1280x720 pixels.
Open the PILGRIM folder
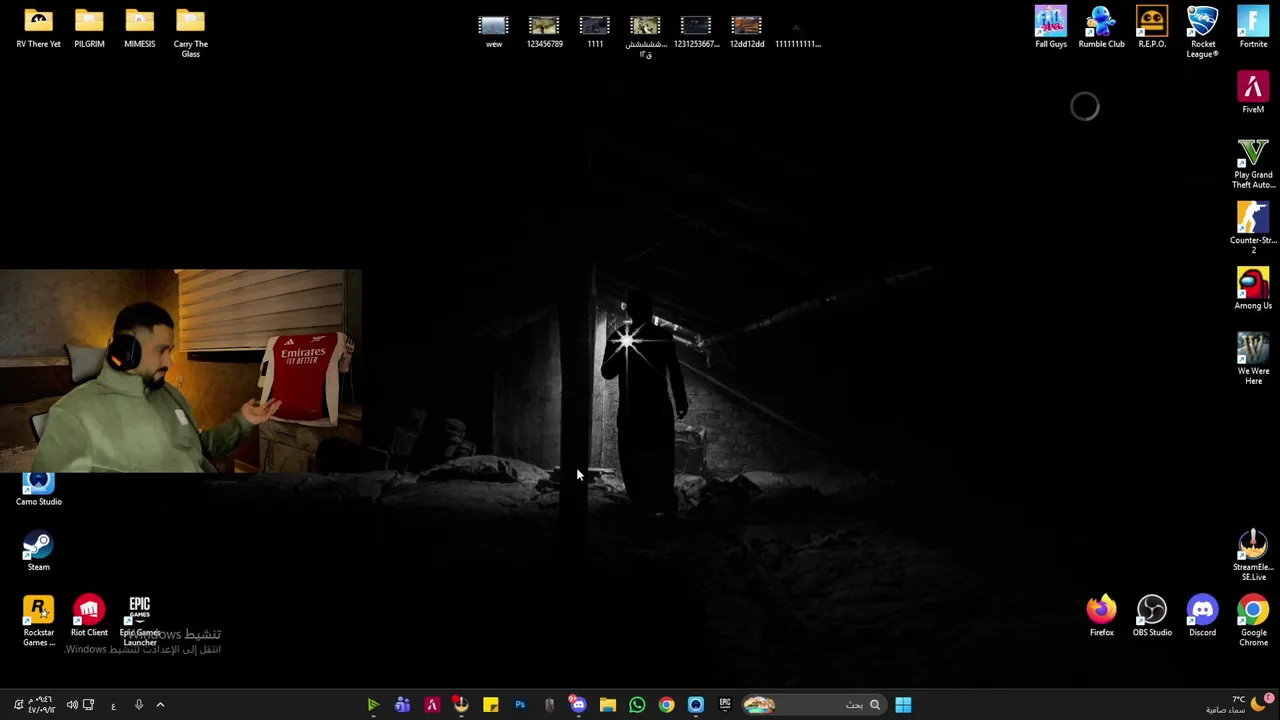89,28
